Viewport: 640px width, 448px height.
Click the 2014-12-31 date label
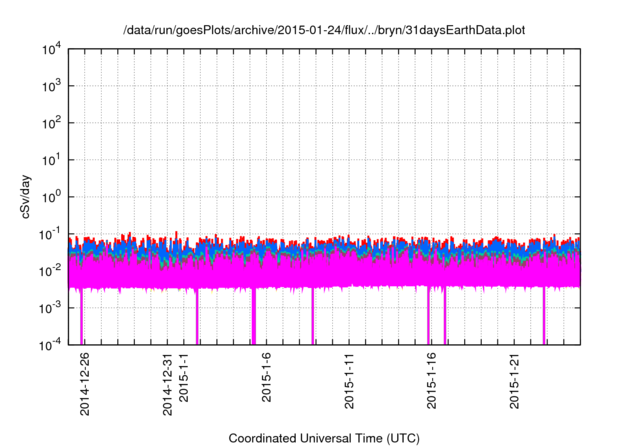click(167, 384)
